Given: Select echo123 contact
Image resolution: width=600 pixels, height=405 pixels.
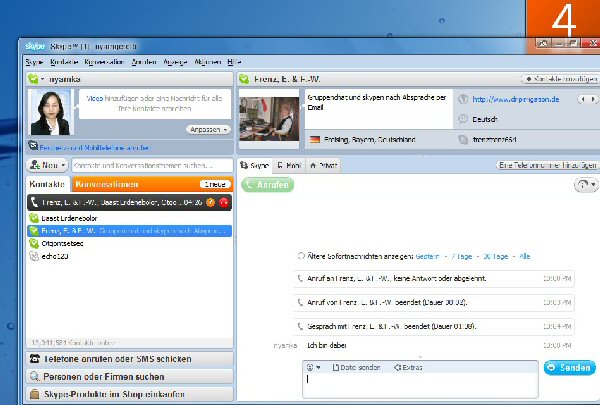Looking at the screenshot, I should click(129, 256).
